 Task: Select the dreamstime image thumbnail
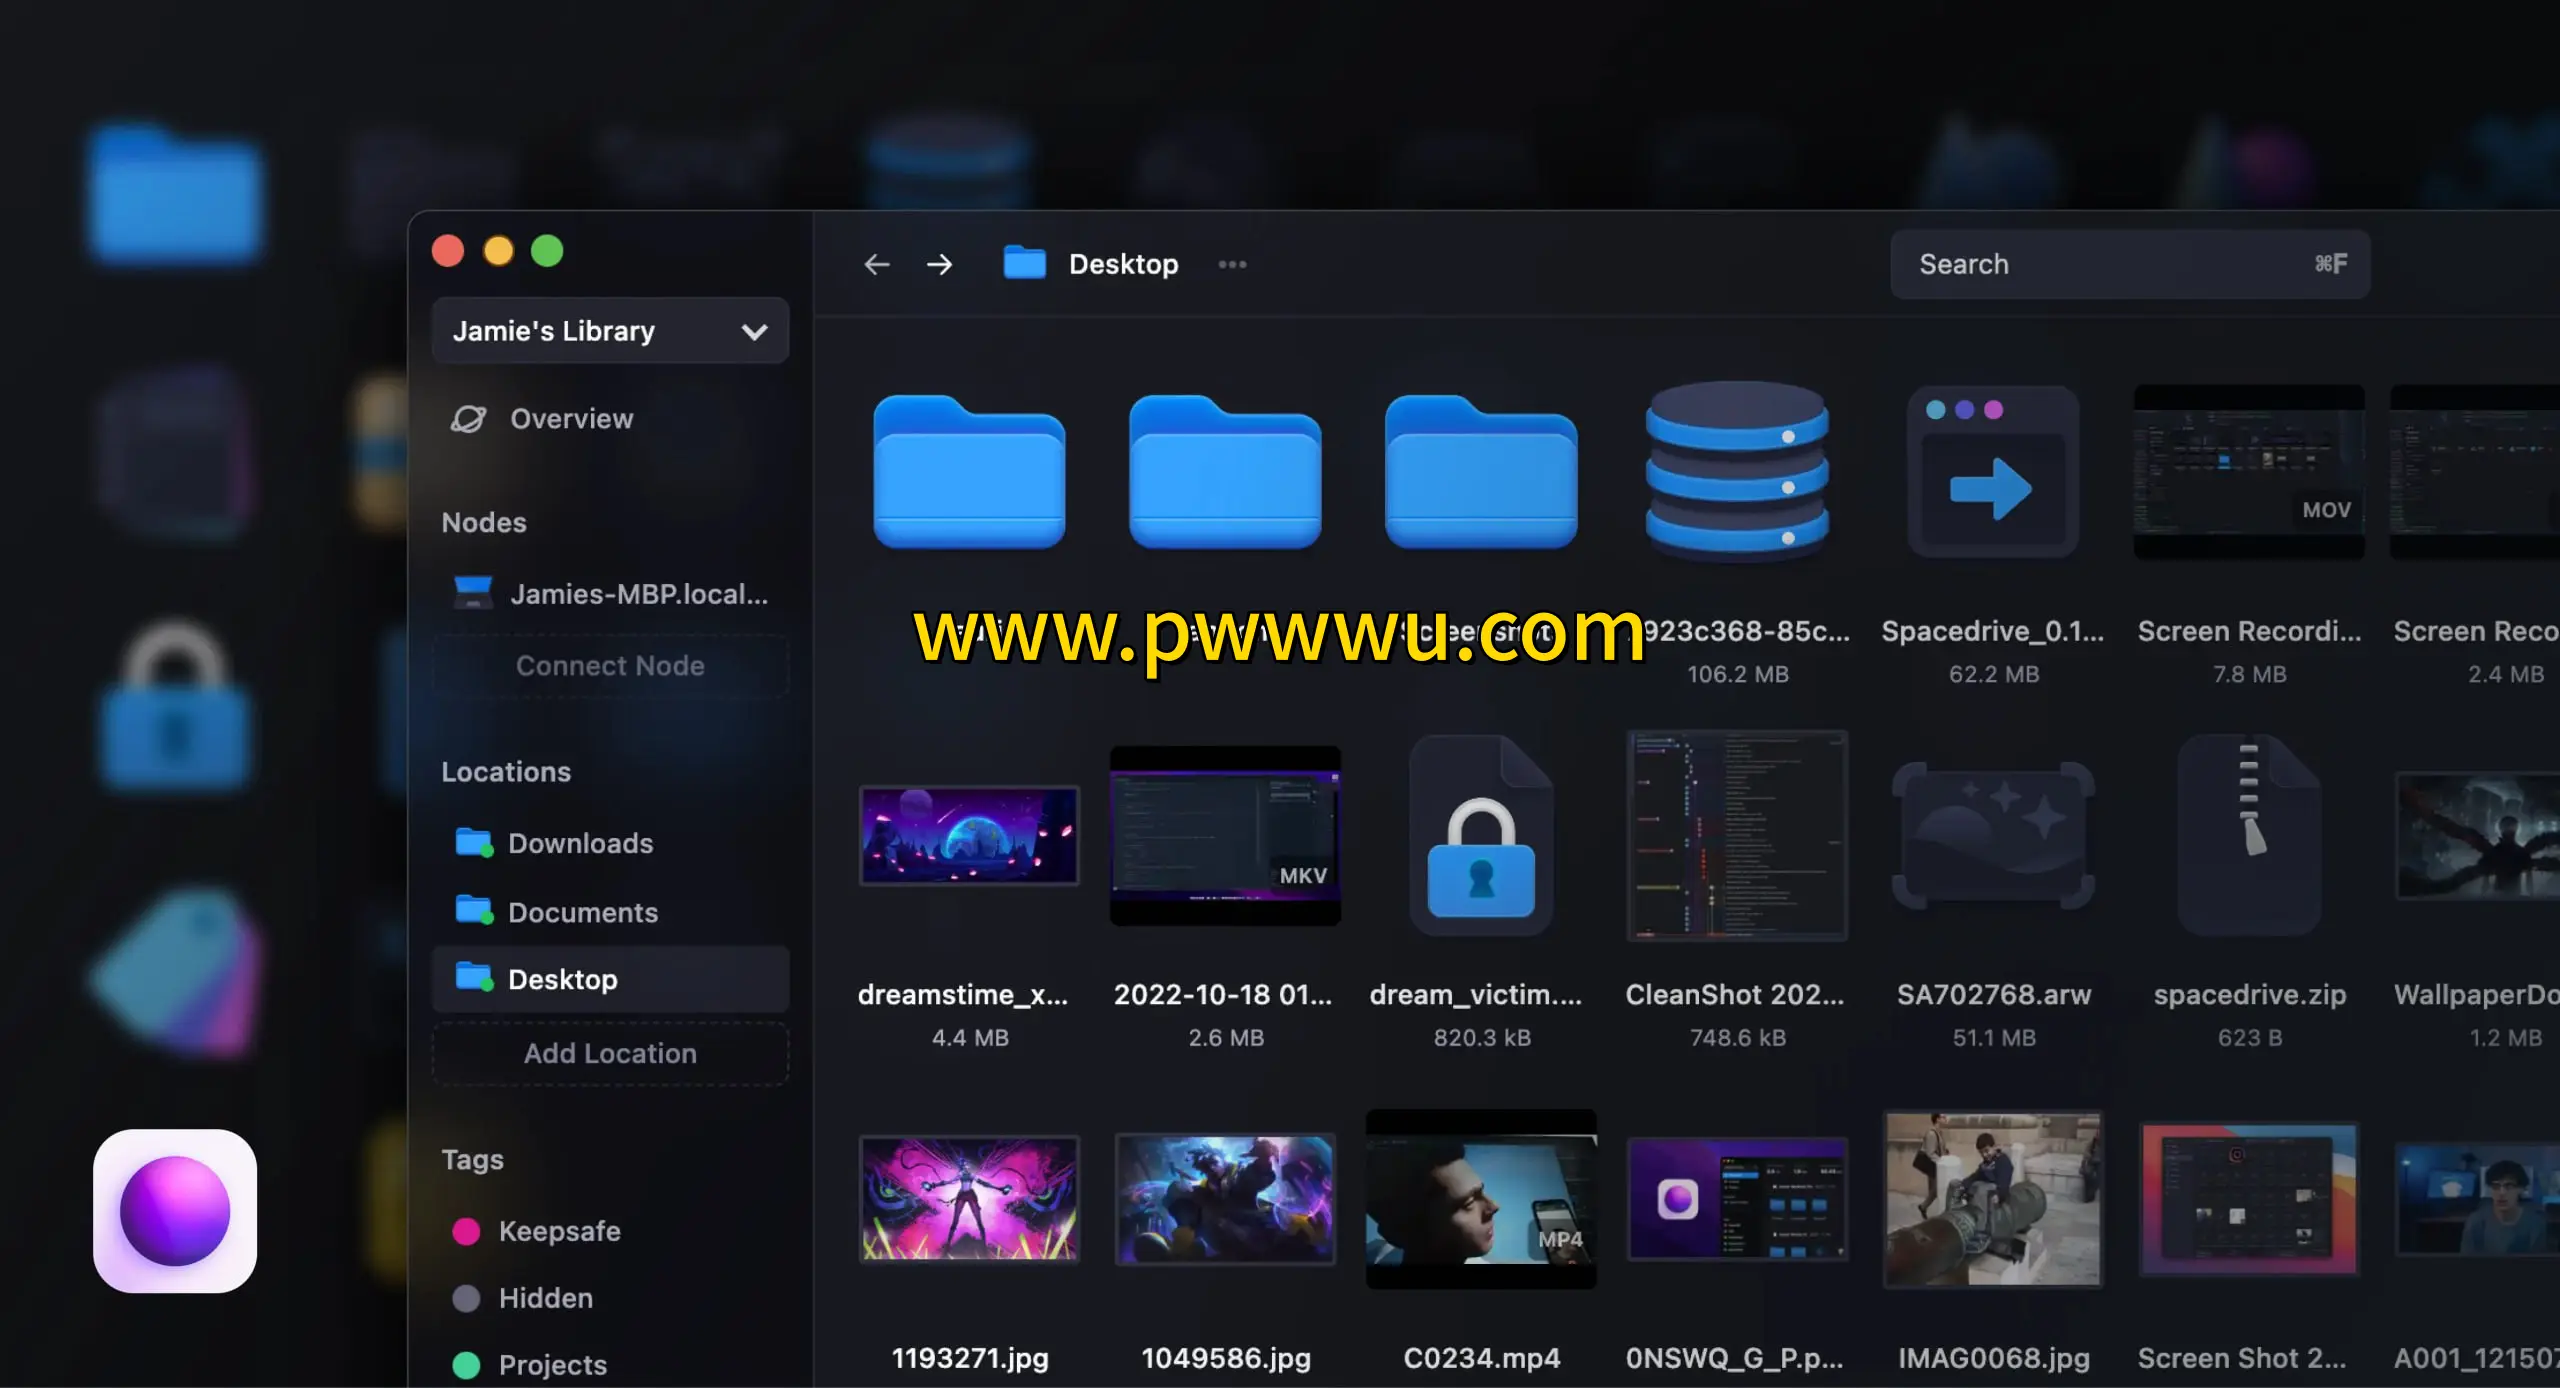pyautogui.click(x=969, y=835)
